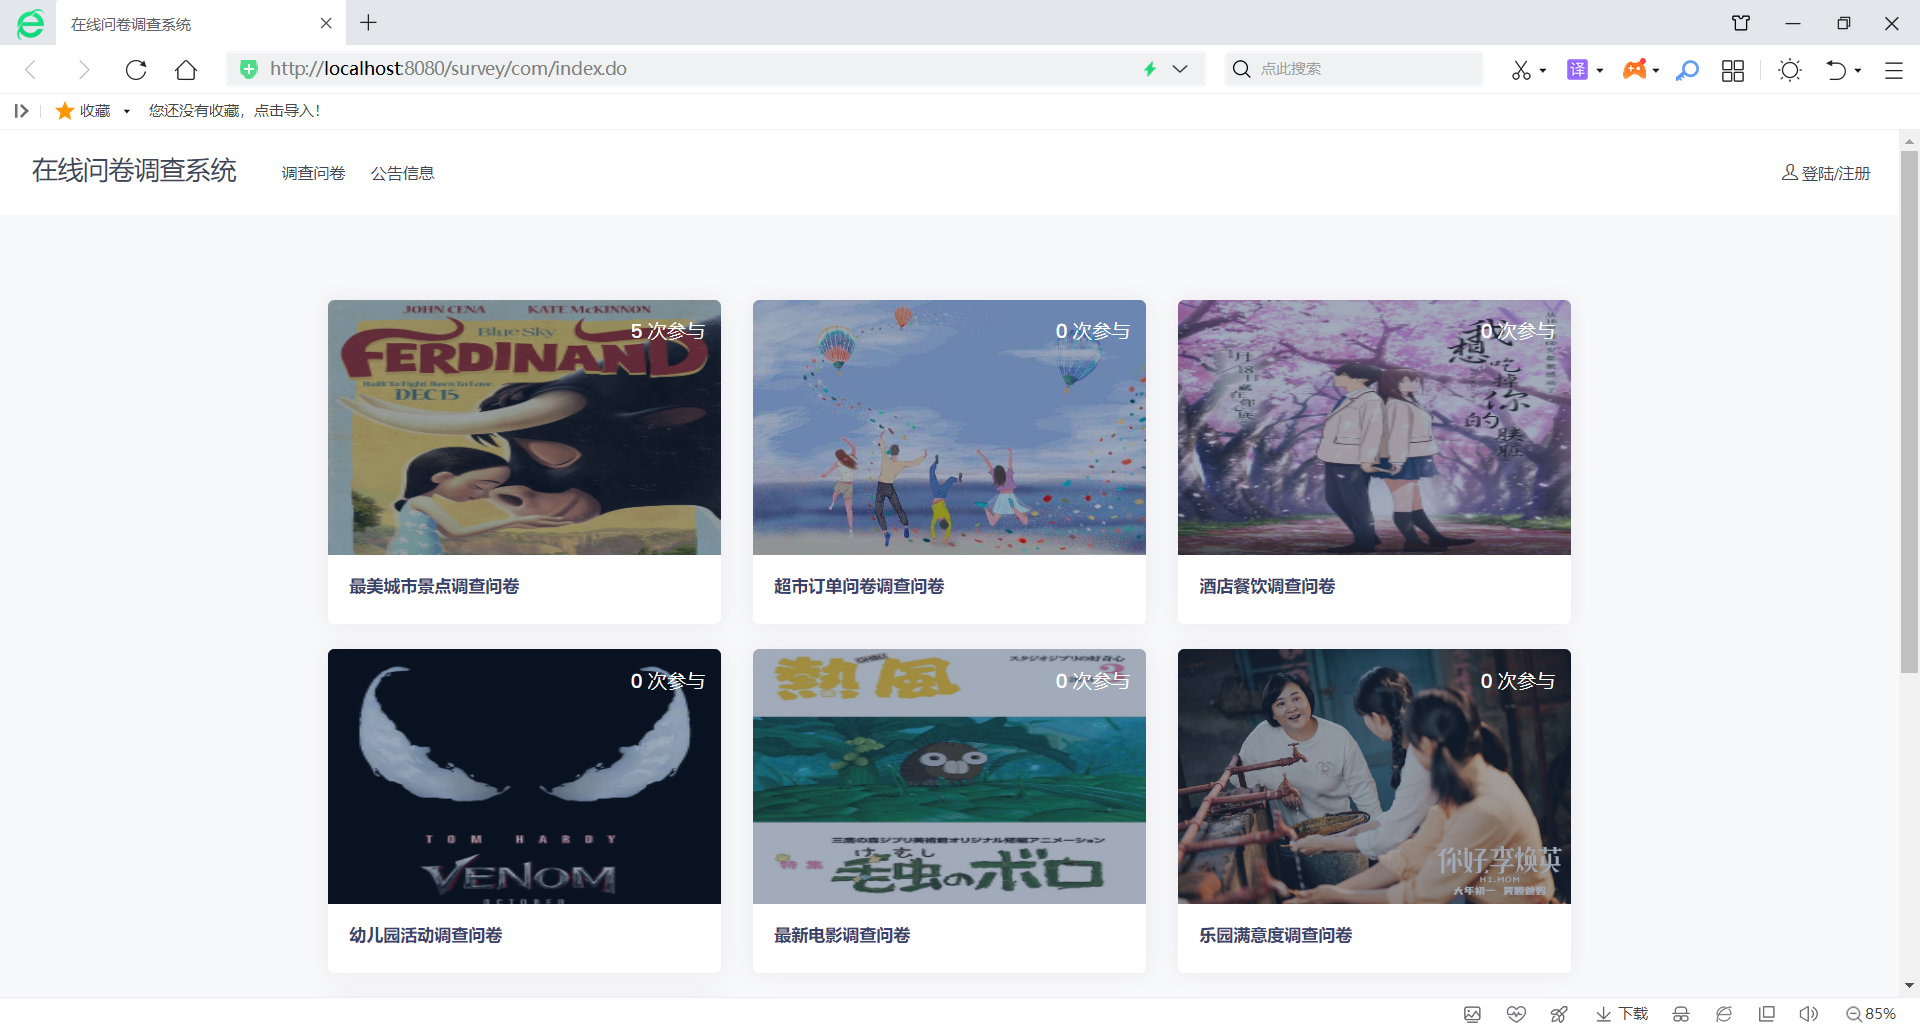Viewport: 1920px width, 1028px height.
Task: Go to the browser home page icon
Action: (x=186, y=69)
